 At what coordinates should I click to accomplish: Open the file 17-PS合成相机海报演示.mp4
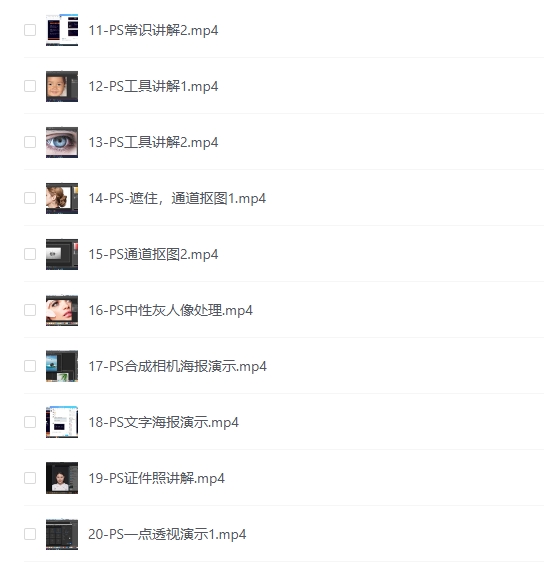177,366
